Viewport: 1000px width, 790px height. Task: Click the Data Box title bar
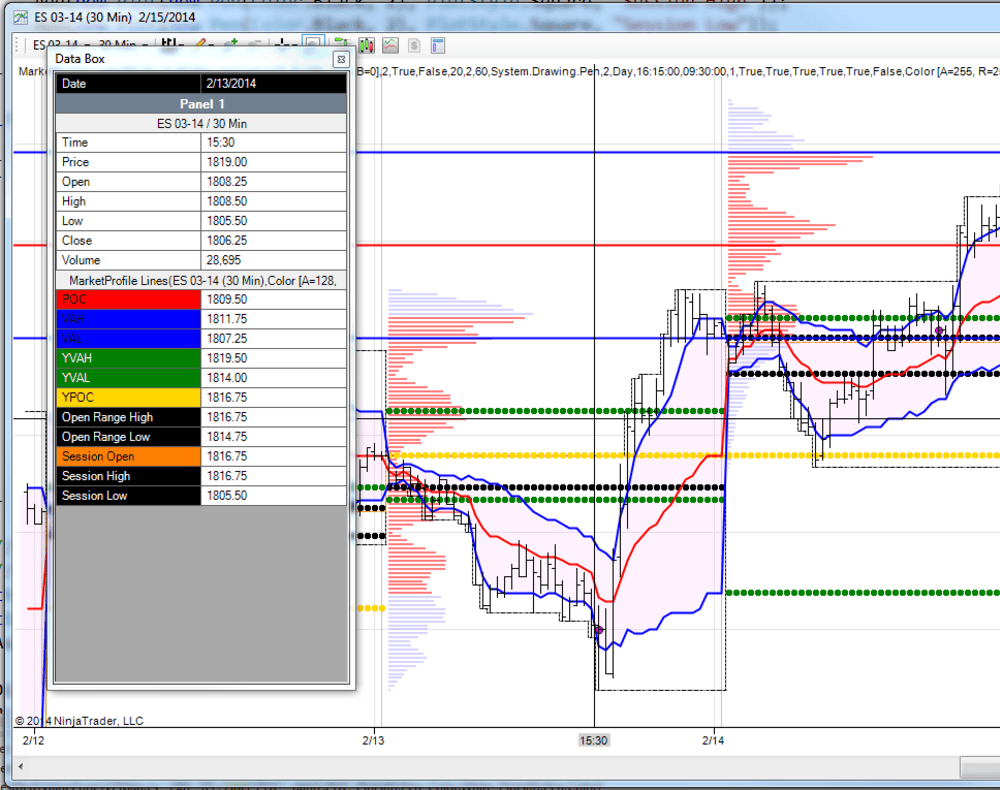click(x=190, y=60)
